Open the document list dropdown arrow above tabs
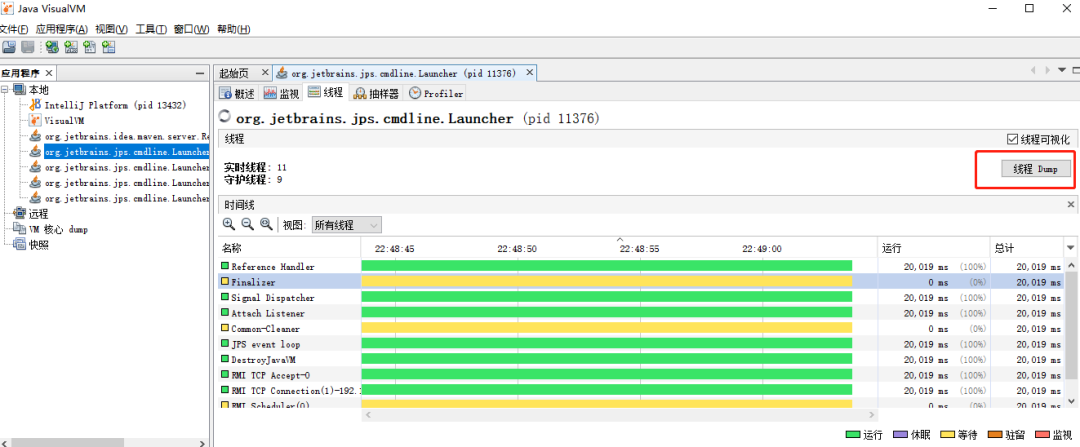This screenshot has width=1080, height=447. click(x=1061, y=70)
